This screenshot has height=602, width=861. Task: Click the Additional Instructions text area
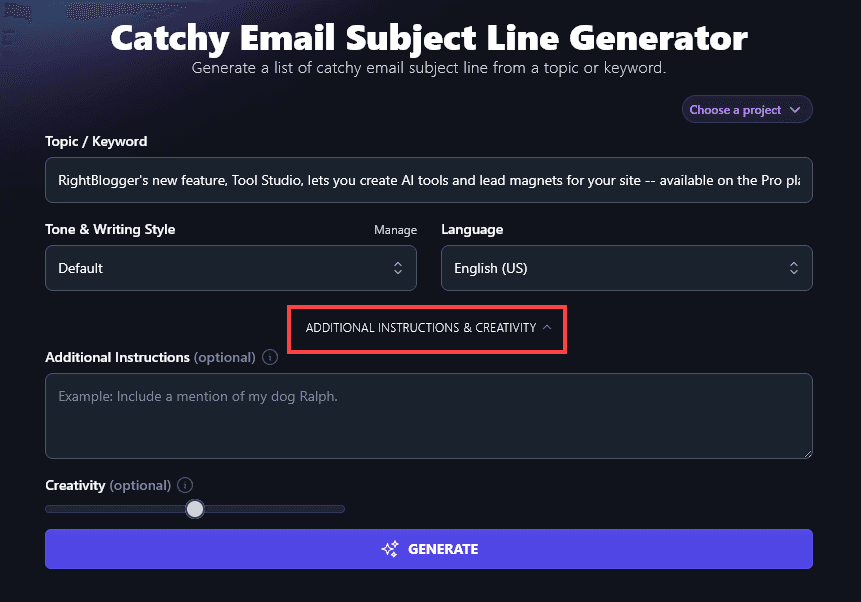(429, 415)
